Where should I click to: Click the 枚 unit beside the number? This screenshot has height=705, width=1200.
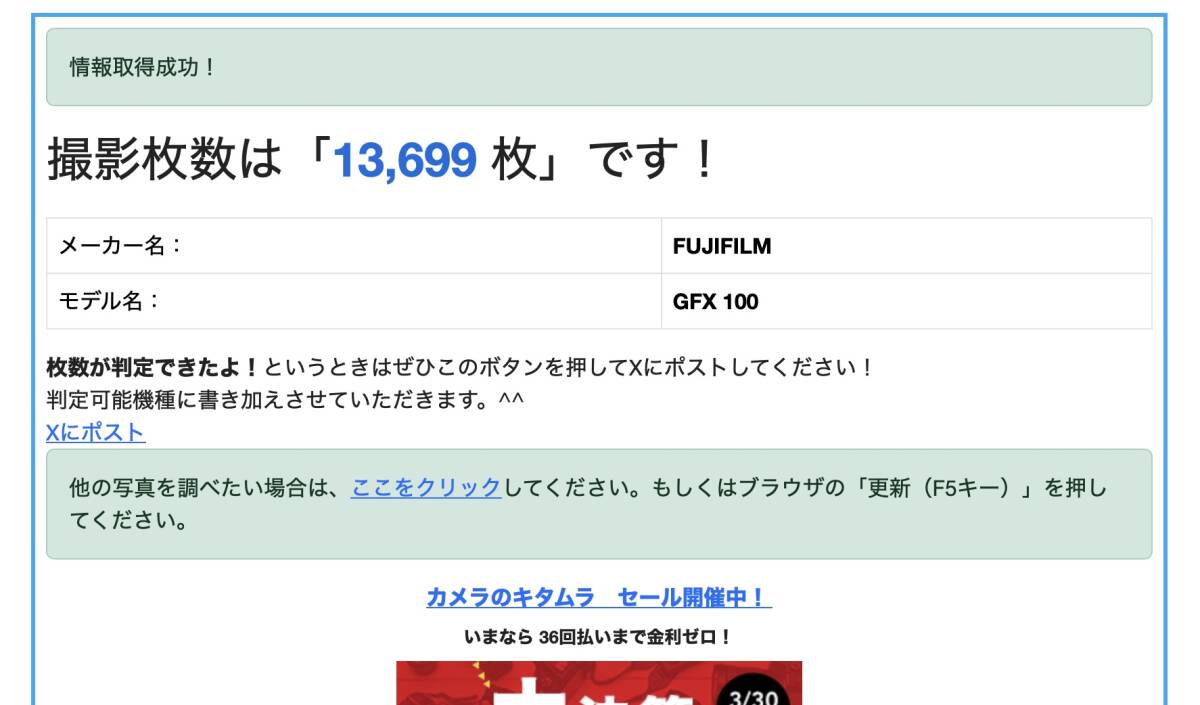pos(514,161)
